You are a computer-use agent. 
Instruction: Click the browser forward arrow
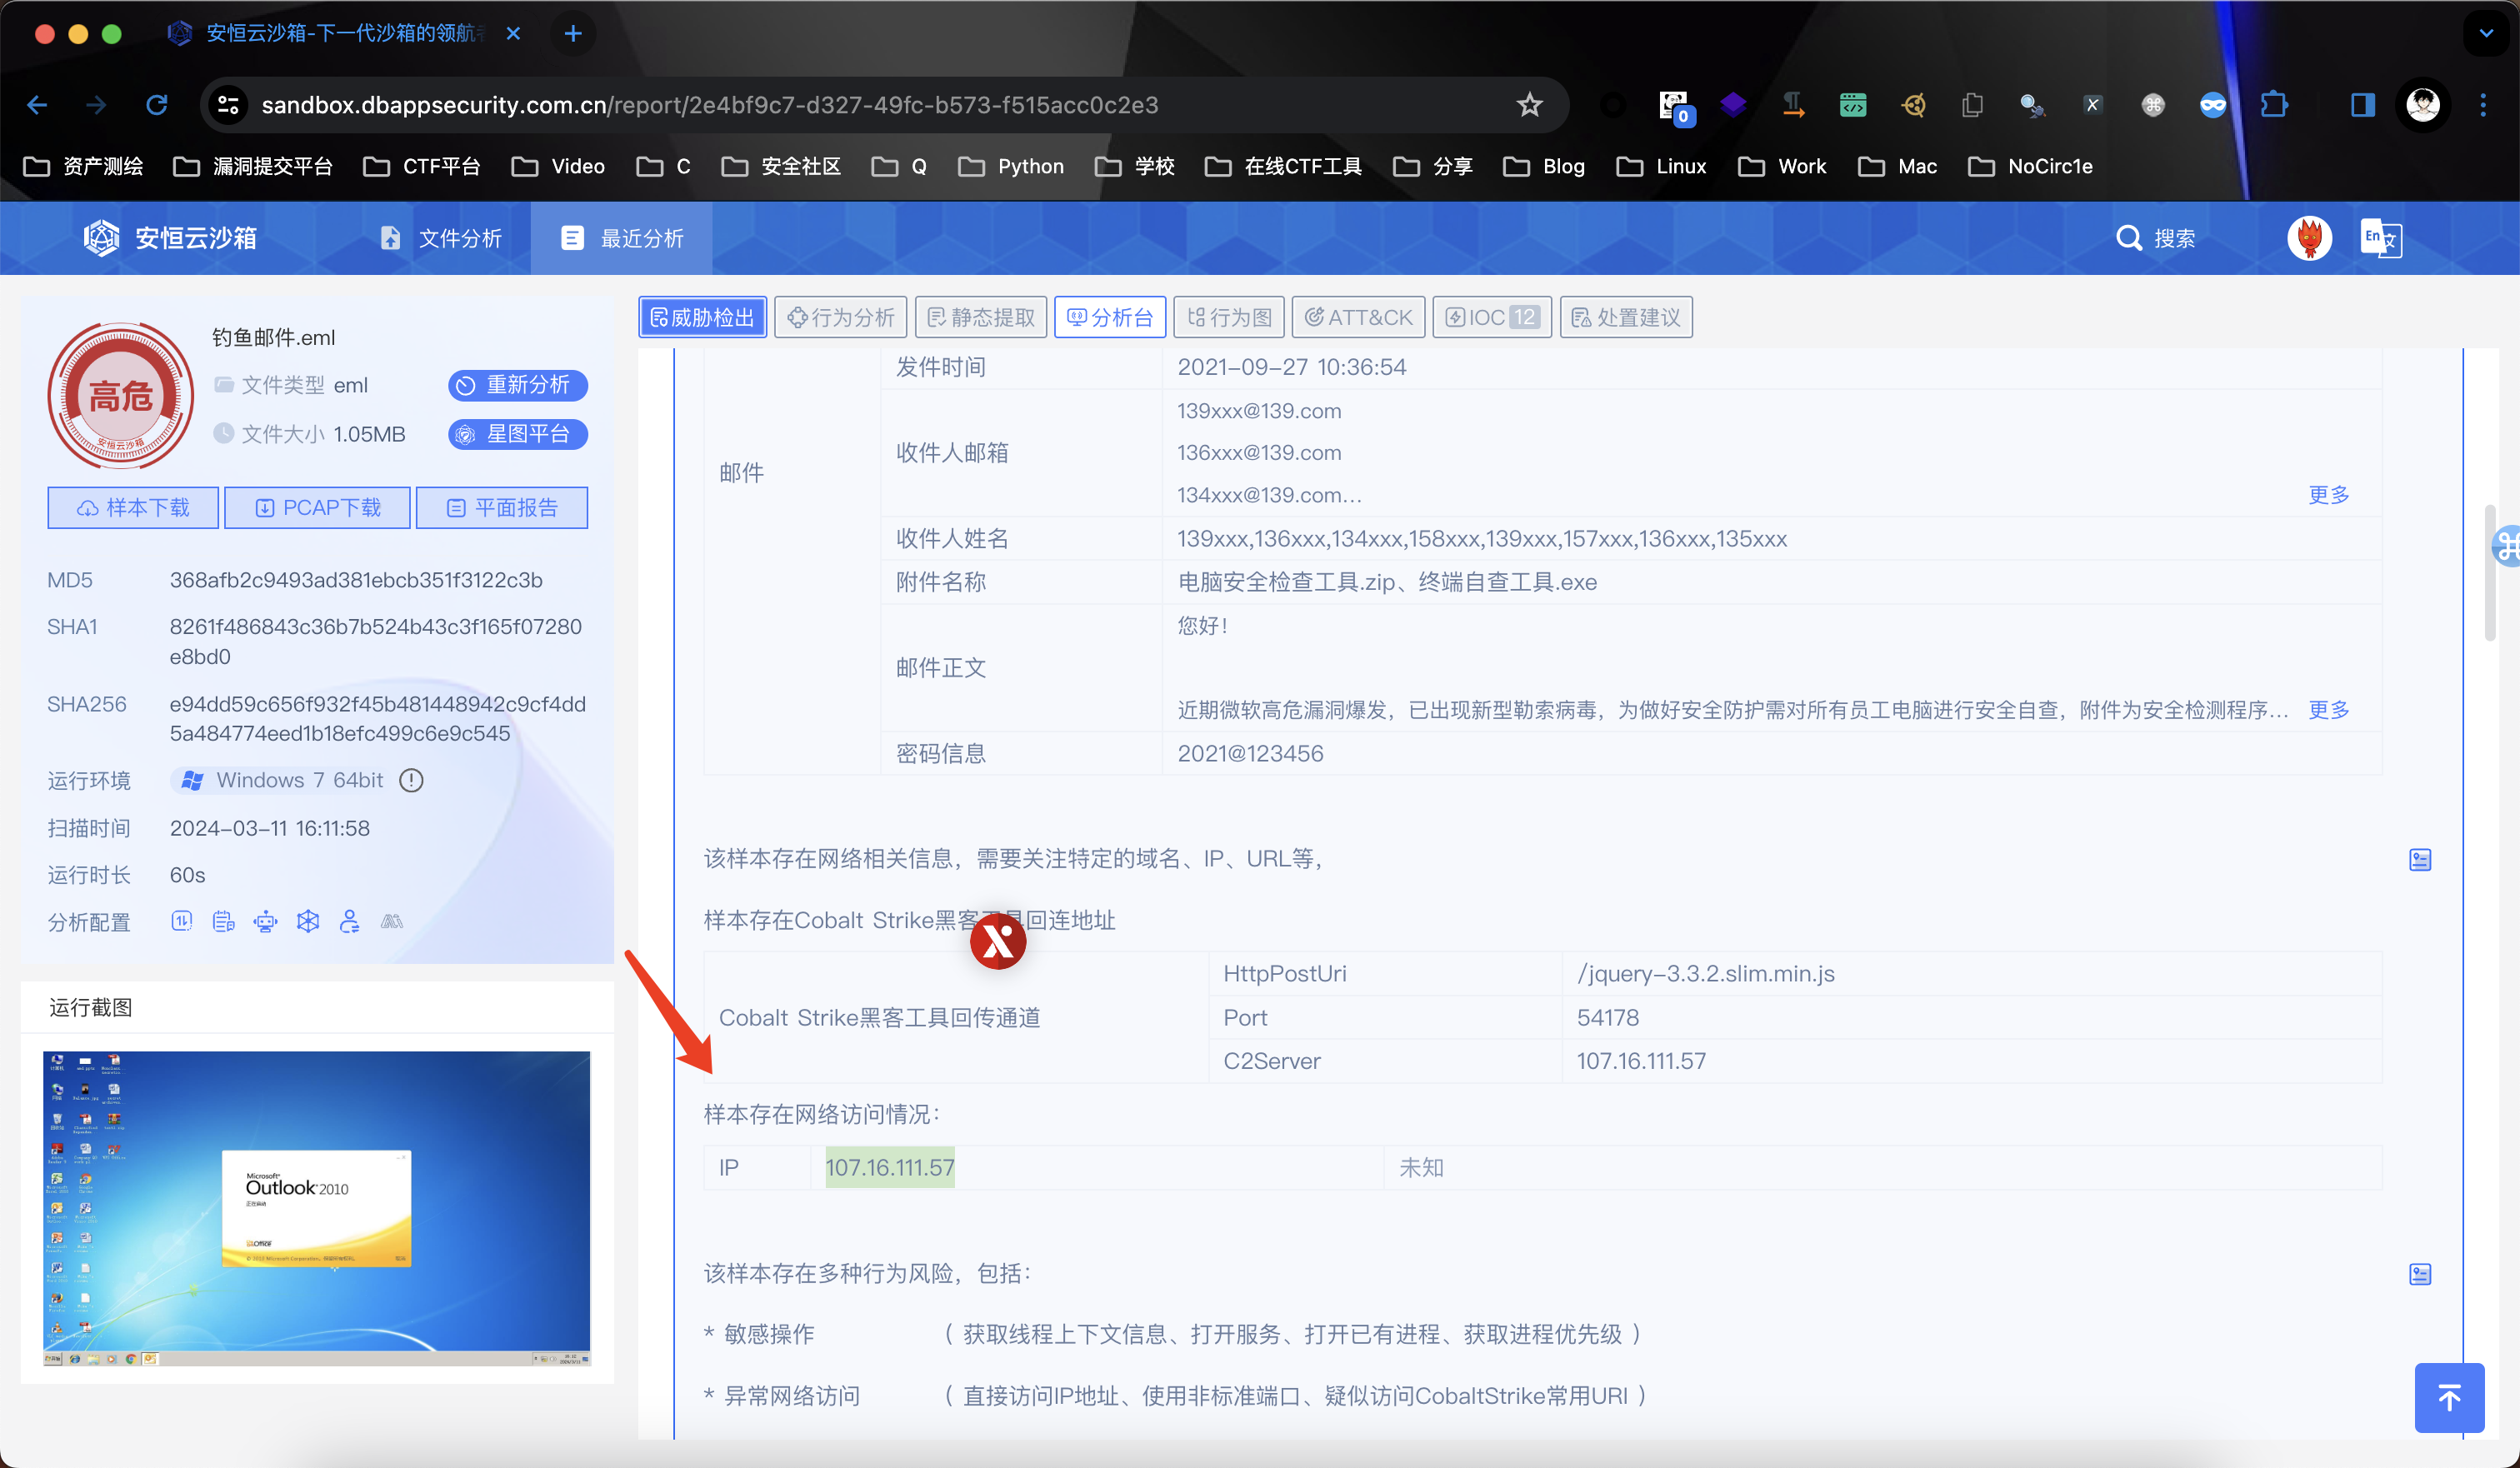point(96,105)
